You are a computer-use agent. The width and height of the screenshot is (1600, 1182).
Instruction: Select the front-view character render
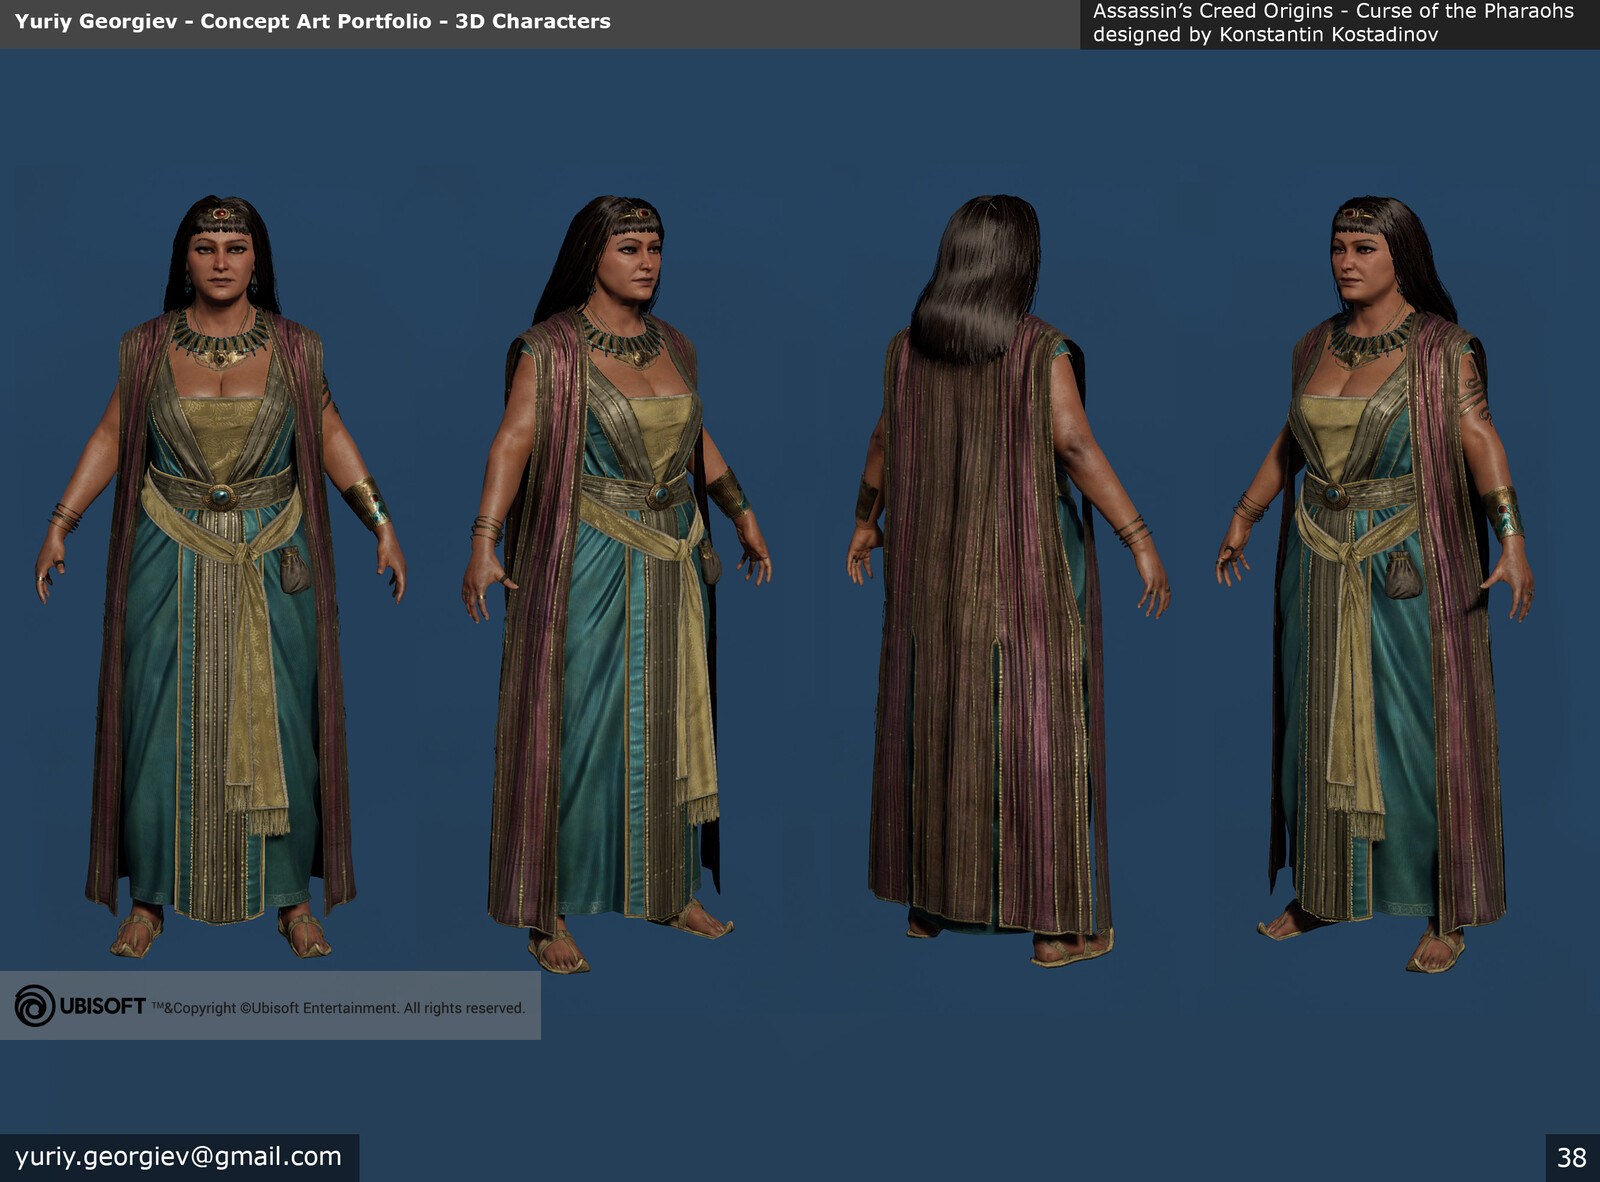pos(221,577)
